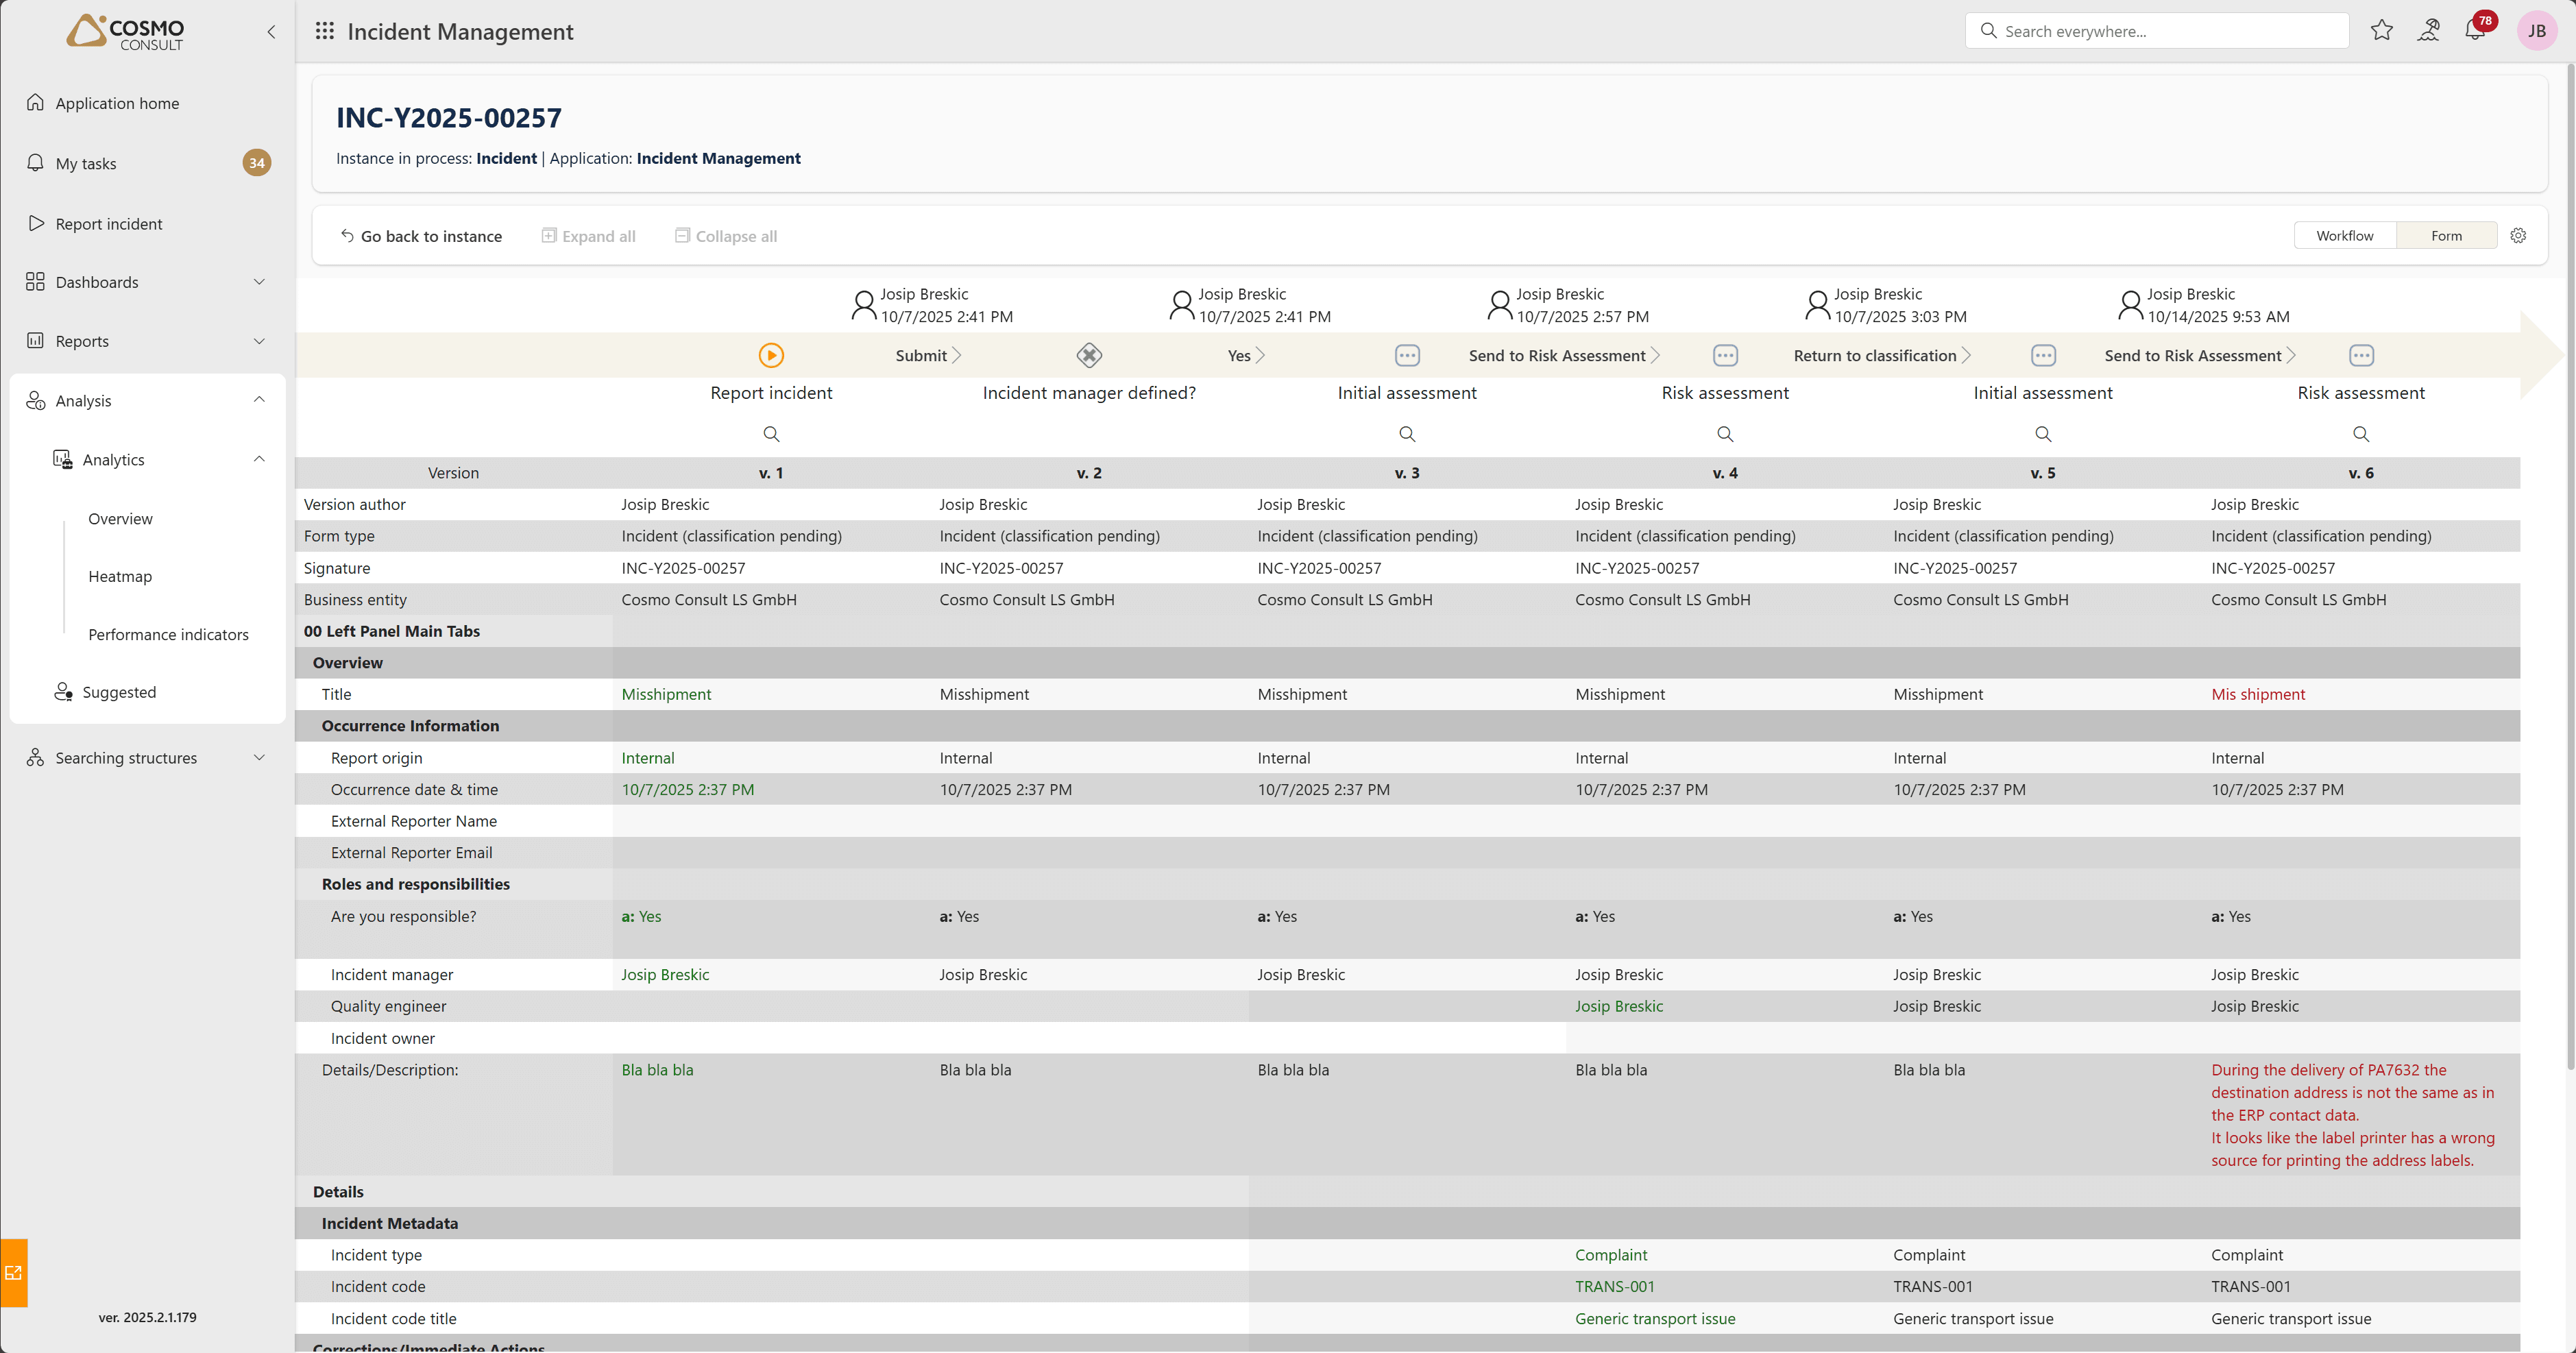The image size is (2576, 1353).
Task: Open the magnifier under version 3 Initial assessment
Action: point(1407,434)
